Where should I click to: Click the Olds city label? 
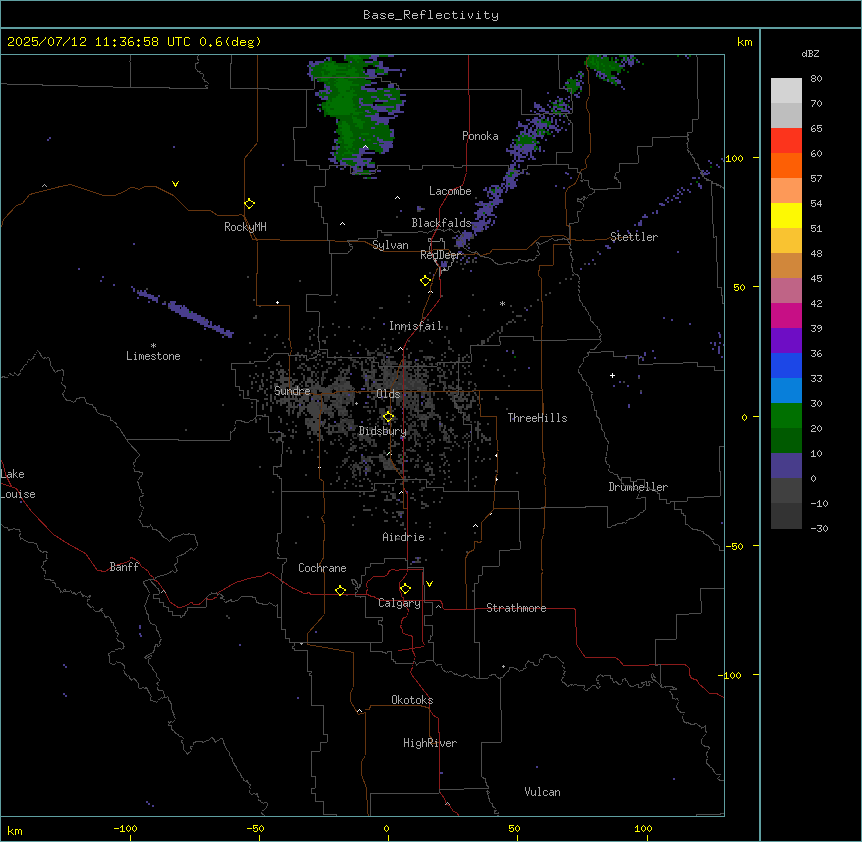[x=388, y=394]
